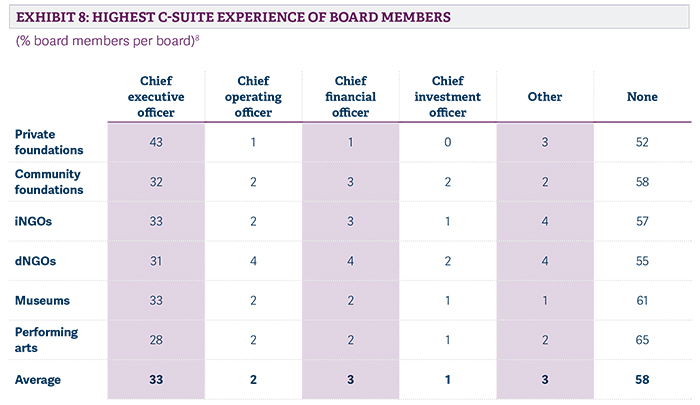
Task: Click Private foundations CEO value 43
Action: tap(155, 142)
